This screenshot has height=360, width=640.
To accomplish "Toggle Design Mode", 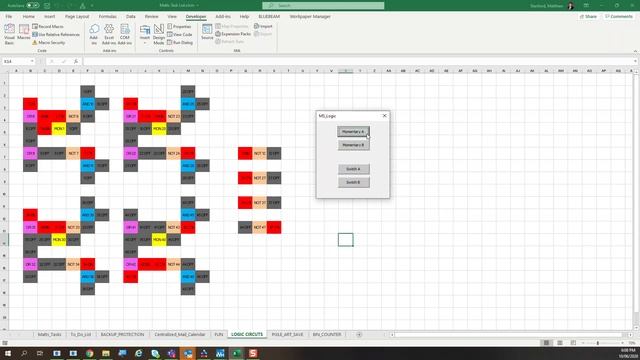I will 159,34.
